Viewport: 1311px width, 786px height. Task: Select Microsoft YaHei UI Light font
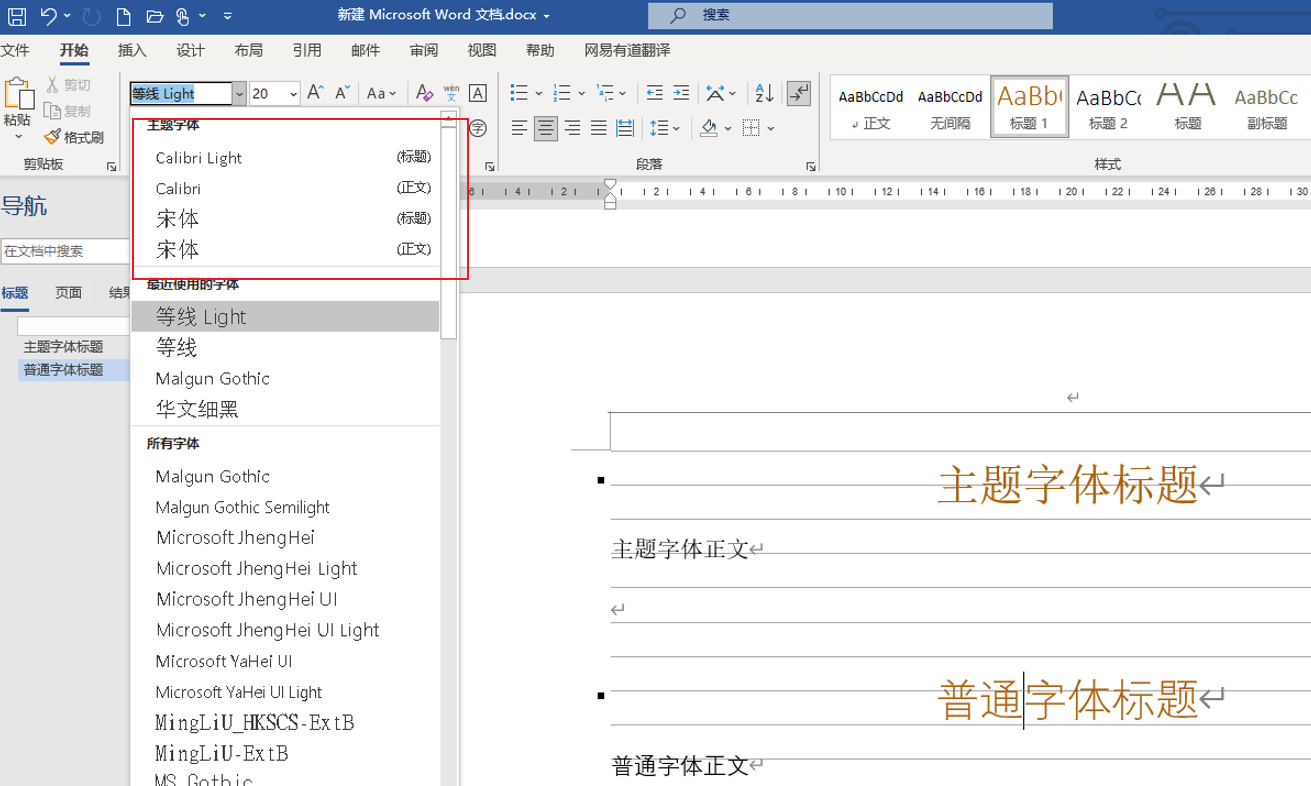(x=285, y=692)
